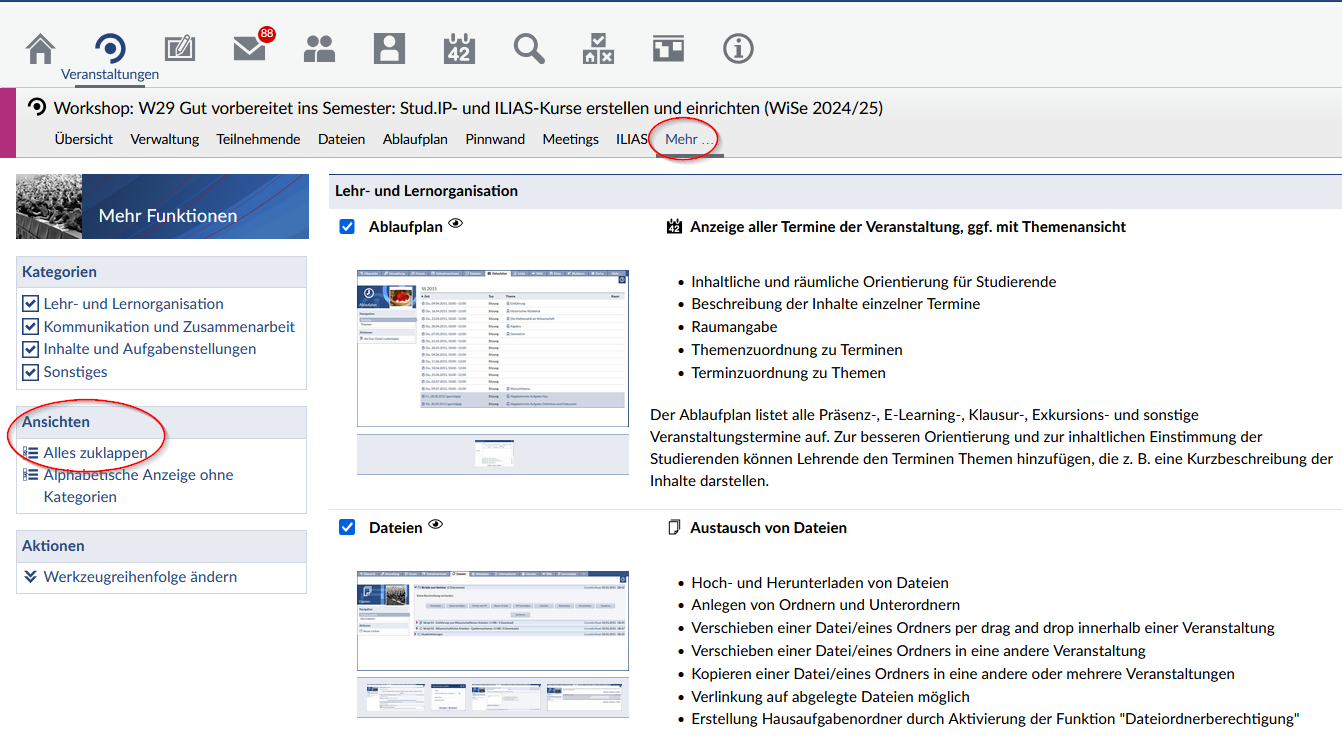Switch to the Teilnehmende tab
Screen dimensions: 1342x737
click(x=258, y=139)
